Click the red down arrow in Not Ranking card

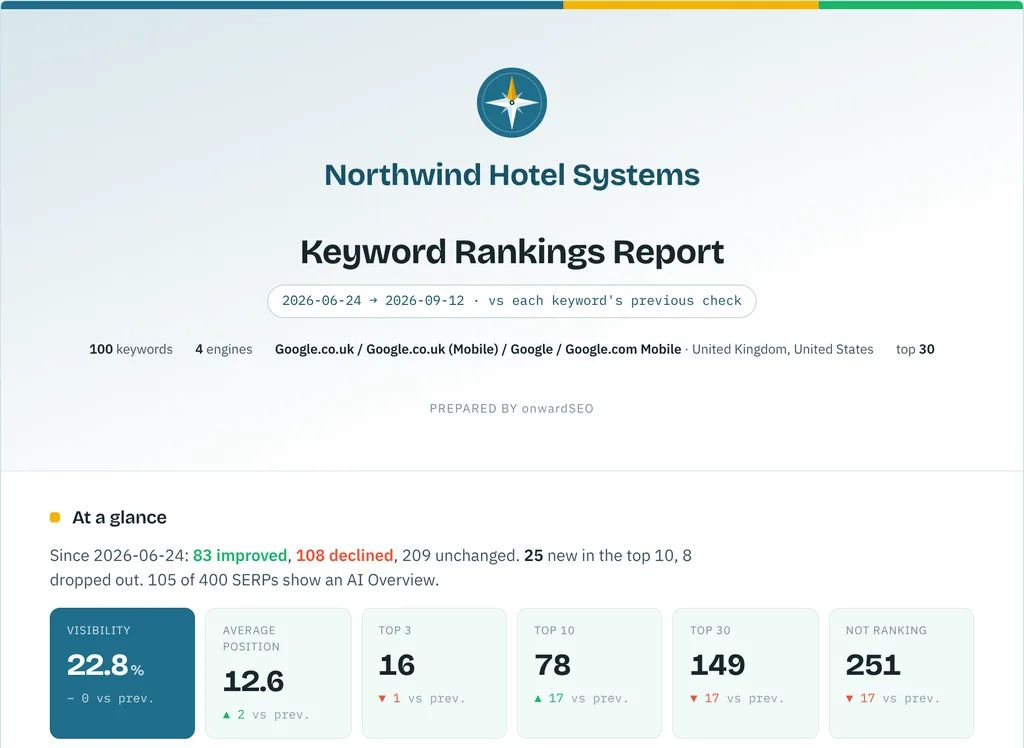(x=850, y=698)
